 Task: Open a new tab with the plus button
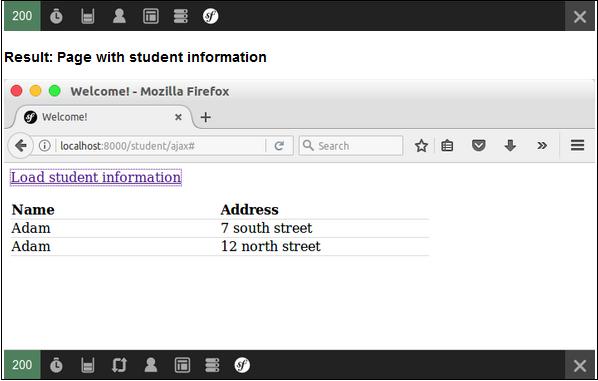206,117
